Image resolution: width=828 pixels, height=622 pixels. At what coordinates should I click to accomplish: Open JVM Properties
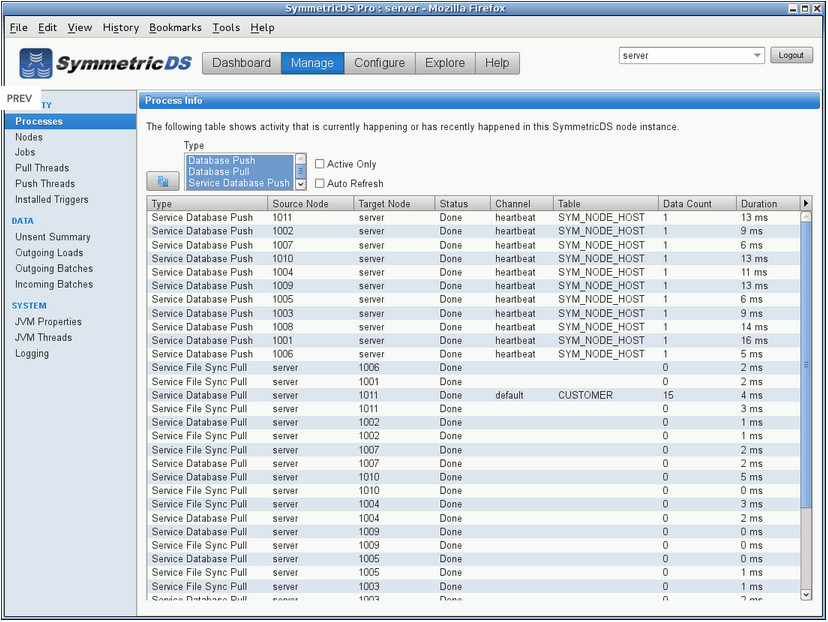(x=48, y=322)
